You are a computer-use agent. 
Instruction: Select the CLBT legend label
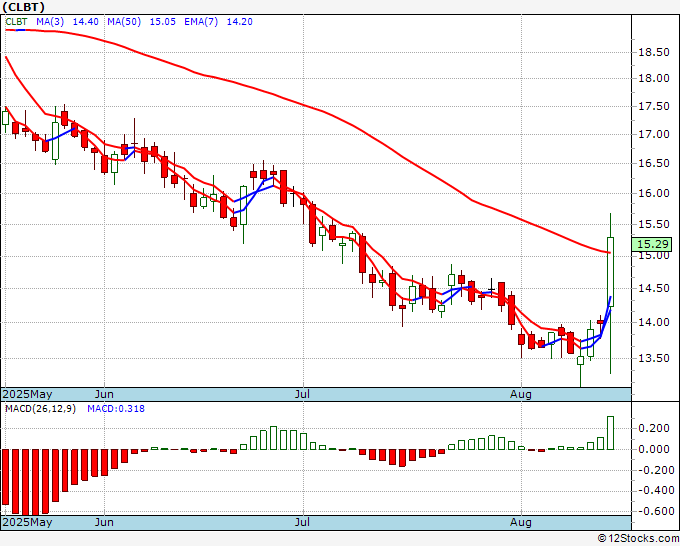click(16, 22)
